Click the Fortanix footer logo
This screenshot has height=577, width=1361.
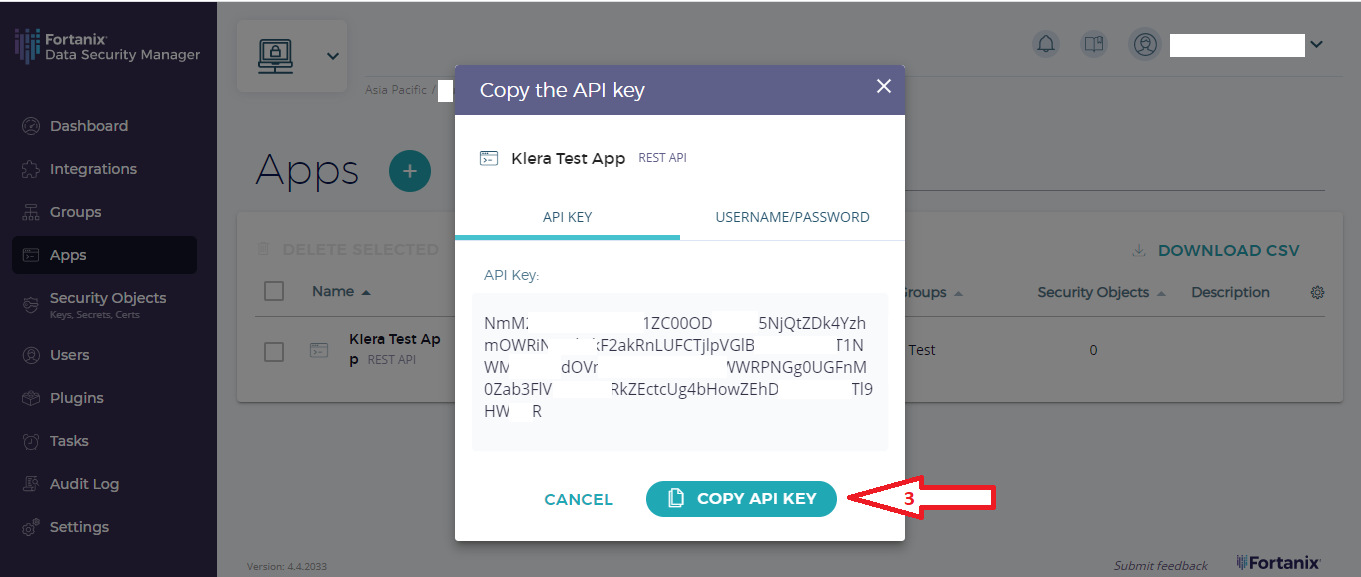coord(1279,562)
